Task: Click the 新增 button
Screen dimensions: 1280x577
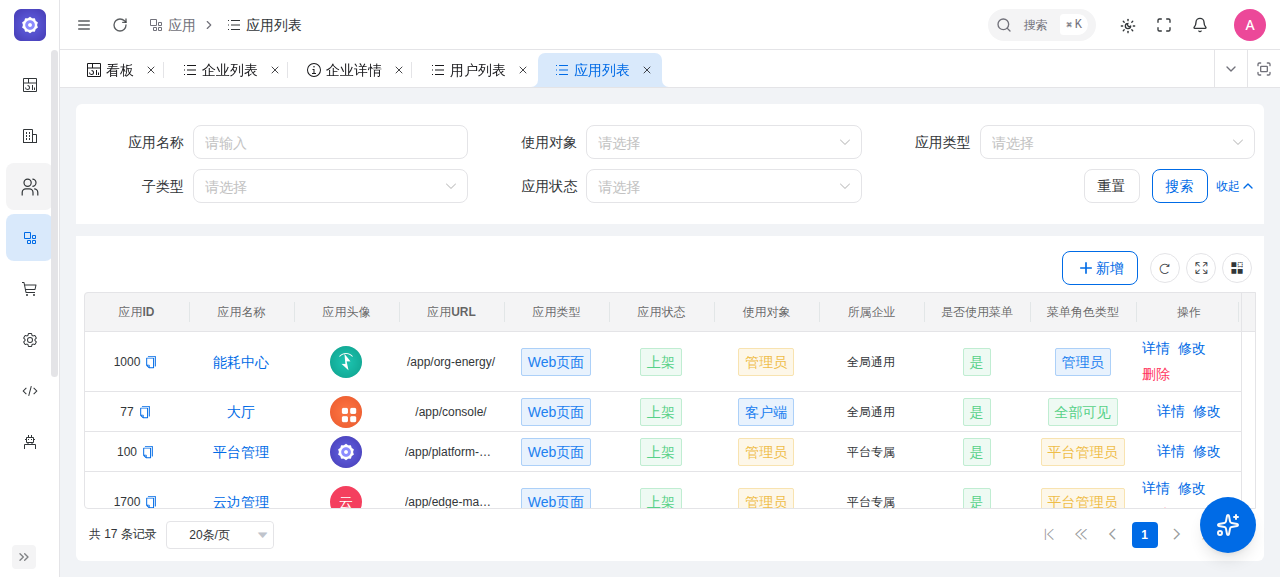Action: pos(1100,268)
